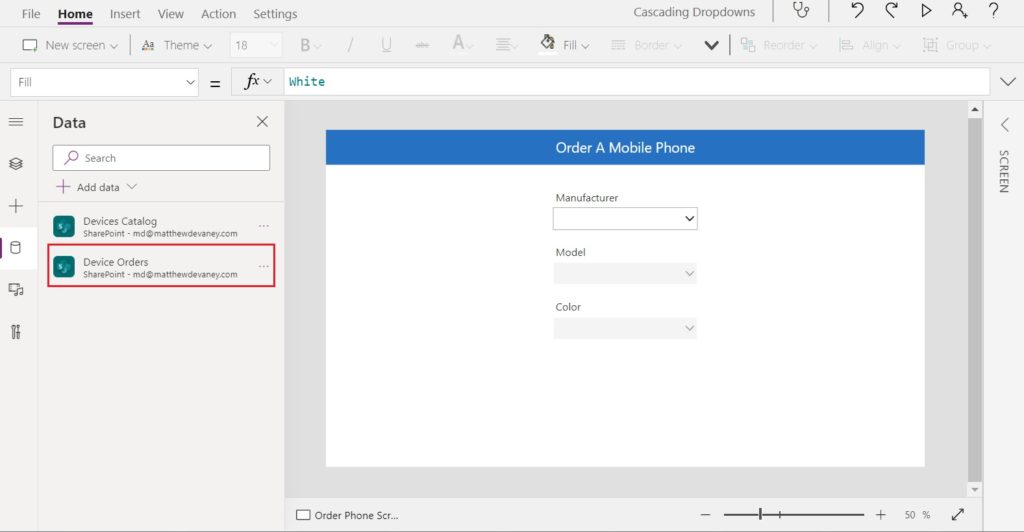Adjust the zoom slider handle
Viewport: 1024px width, 532px height.
[760, 514]
